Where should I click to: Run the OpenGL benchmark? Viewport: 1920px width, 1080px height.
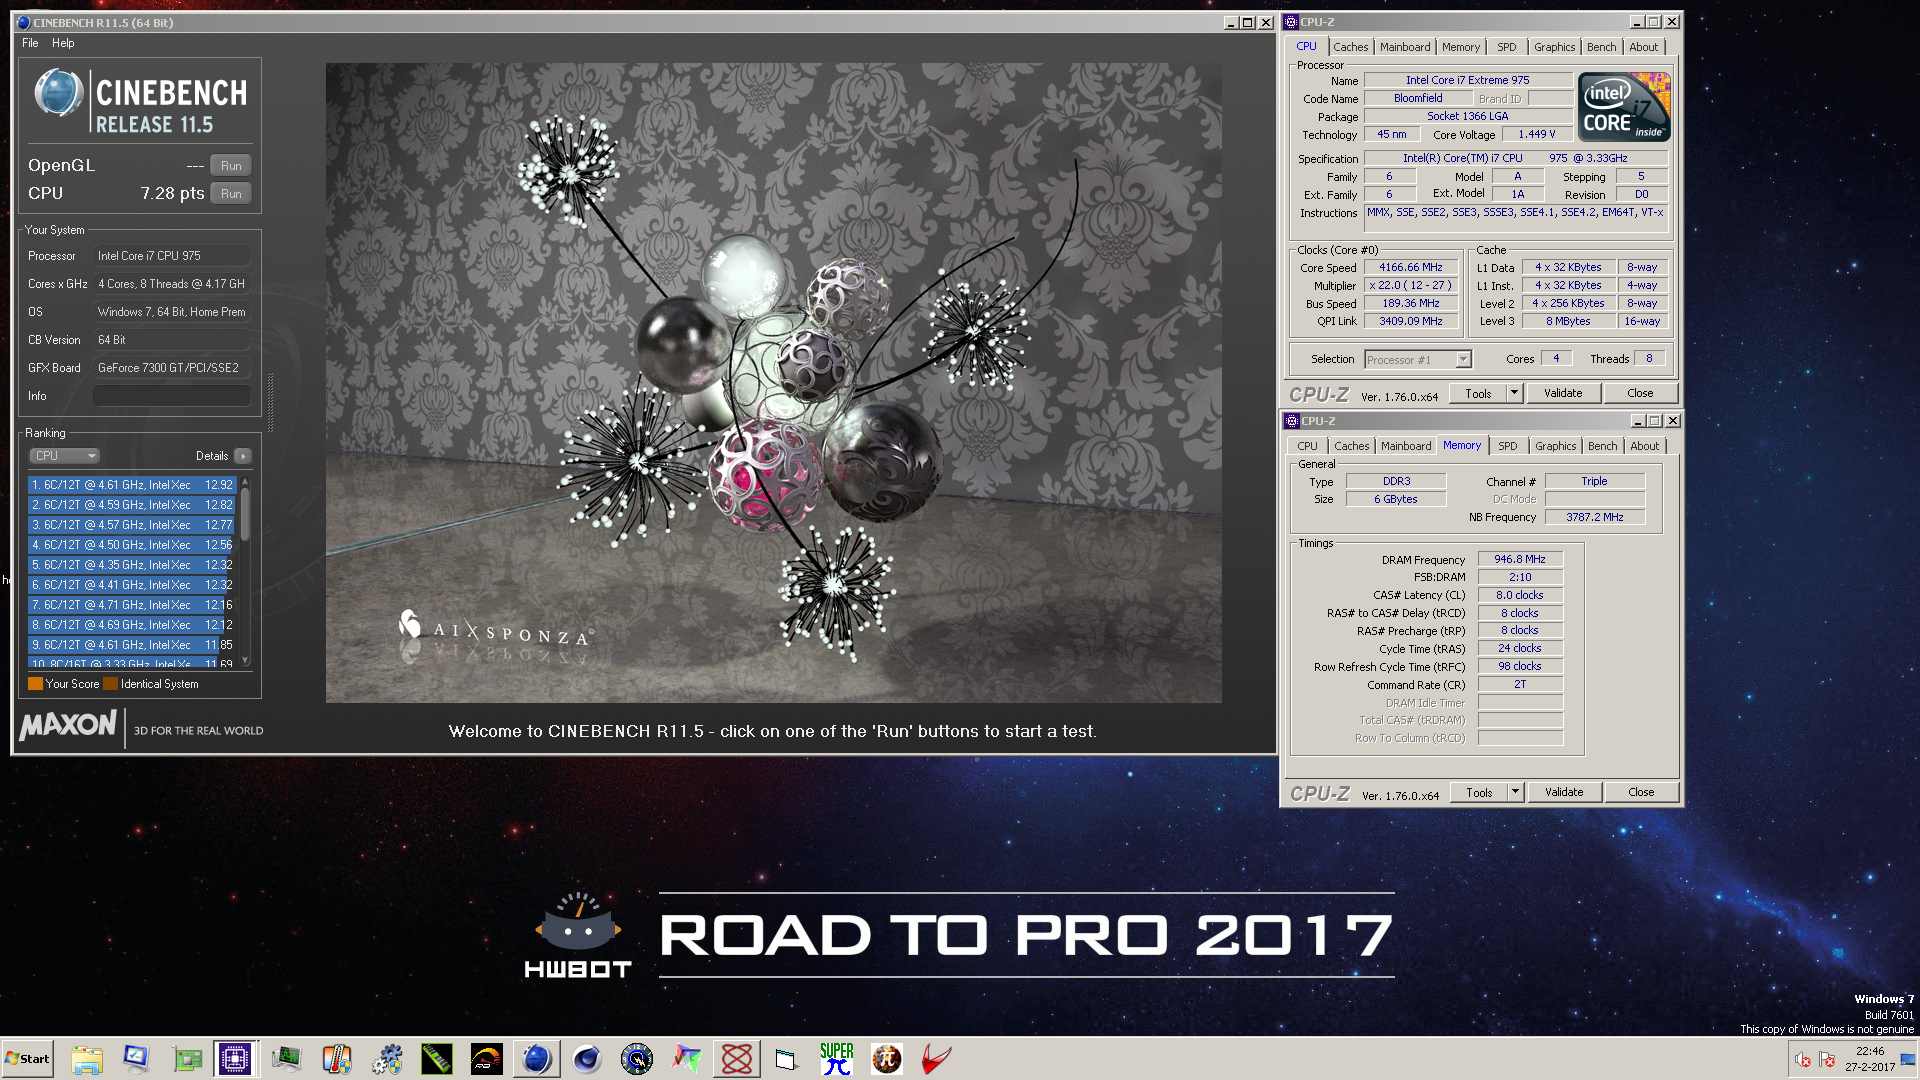coord(231,166)
